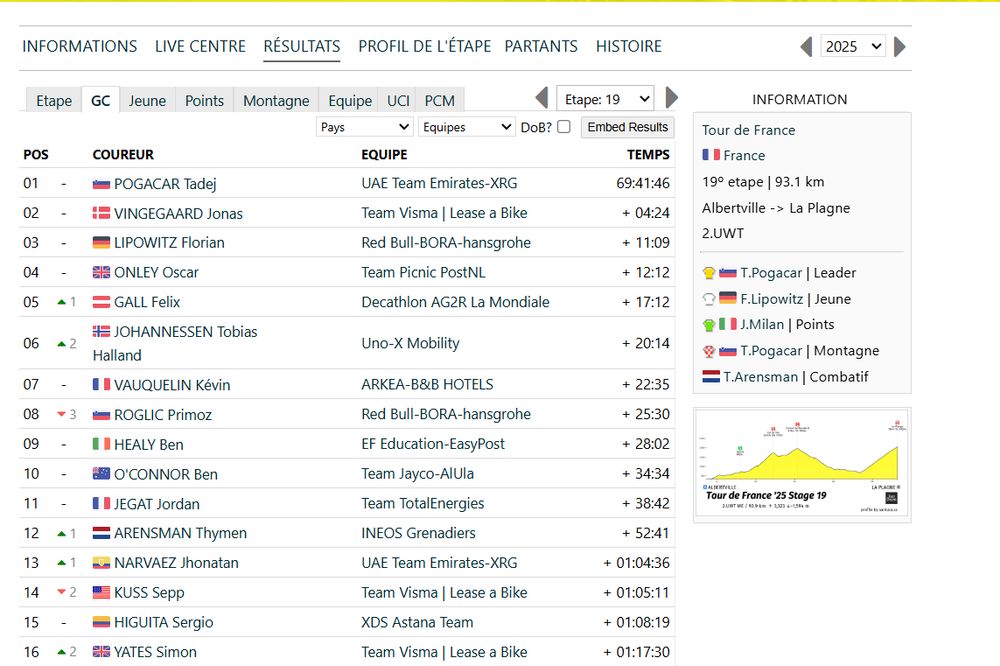Open the Pays country filter dropdown

click(364, 127)
